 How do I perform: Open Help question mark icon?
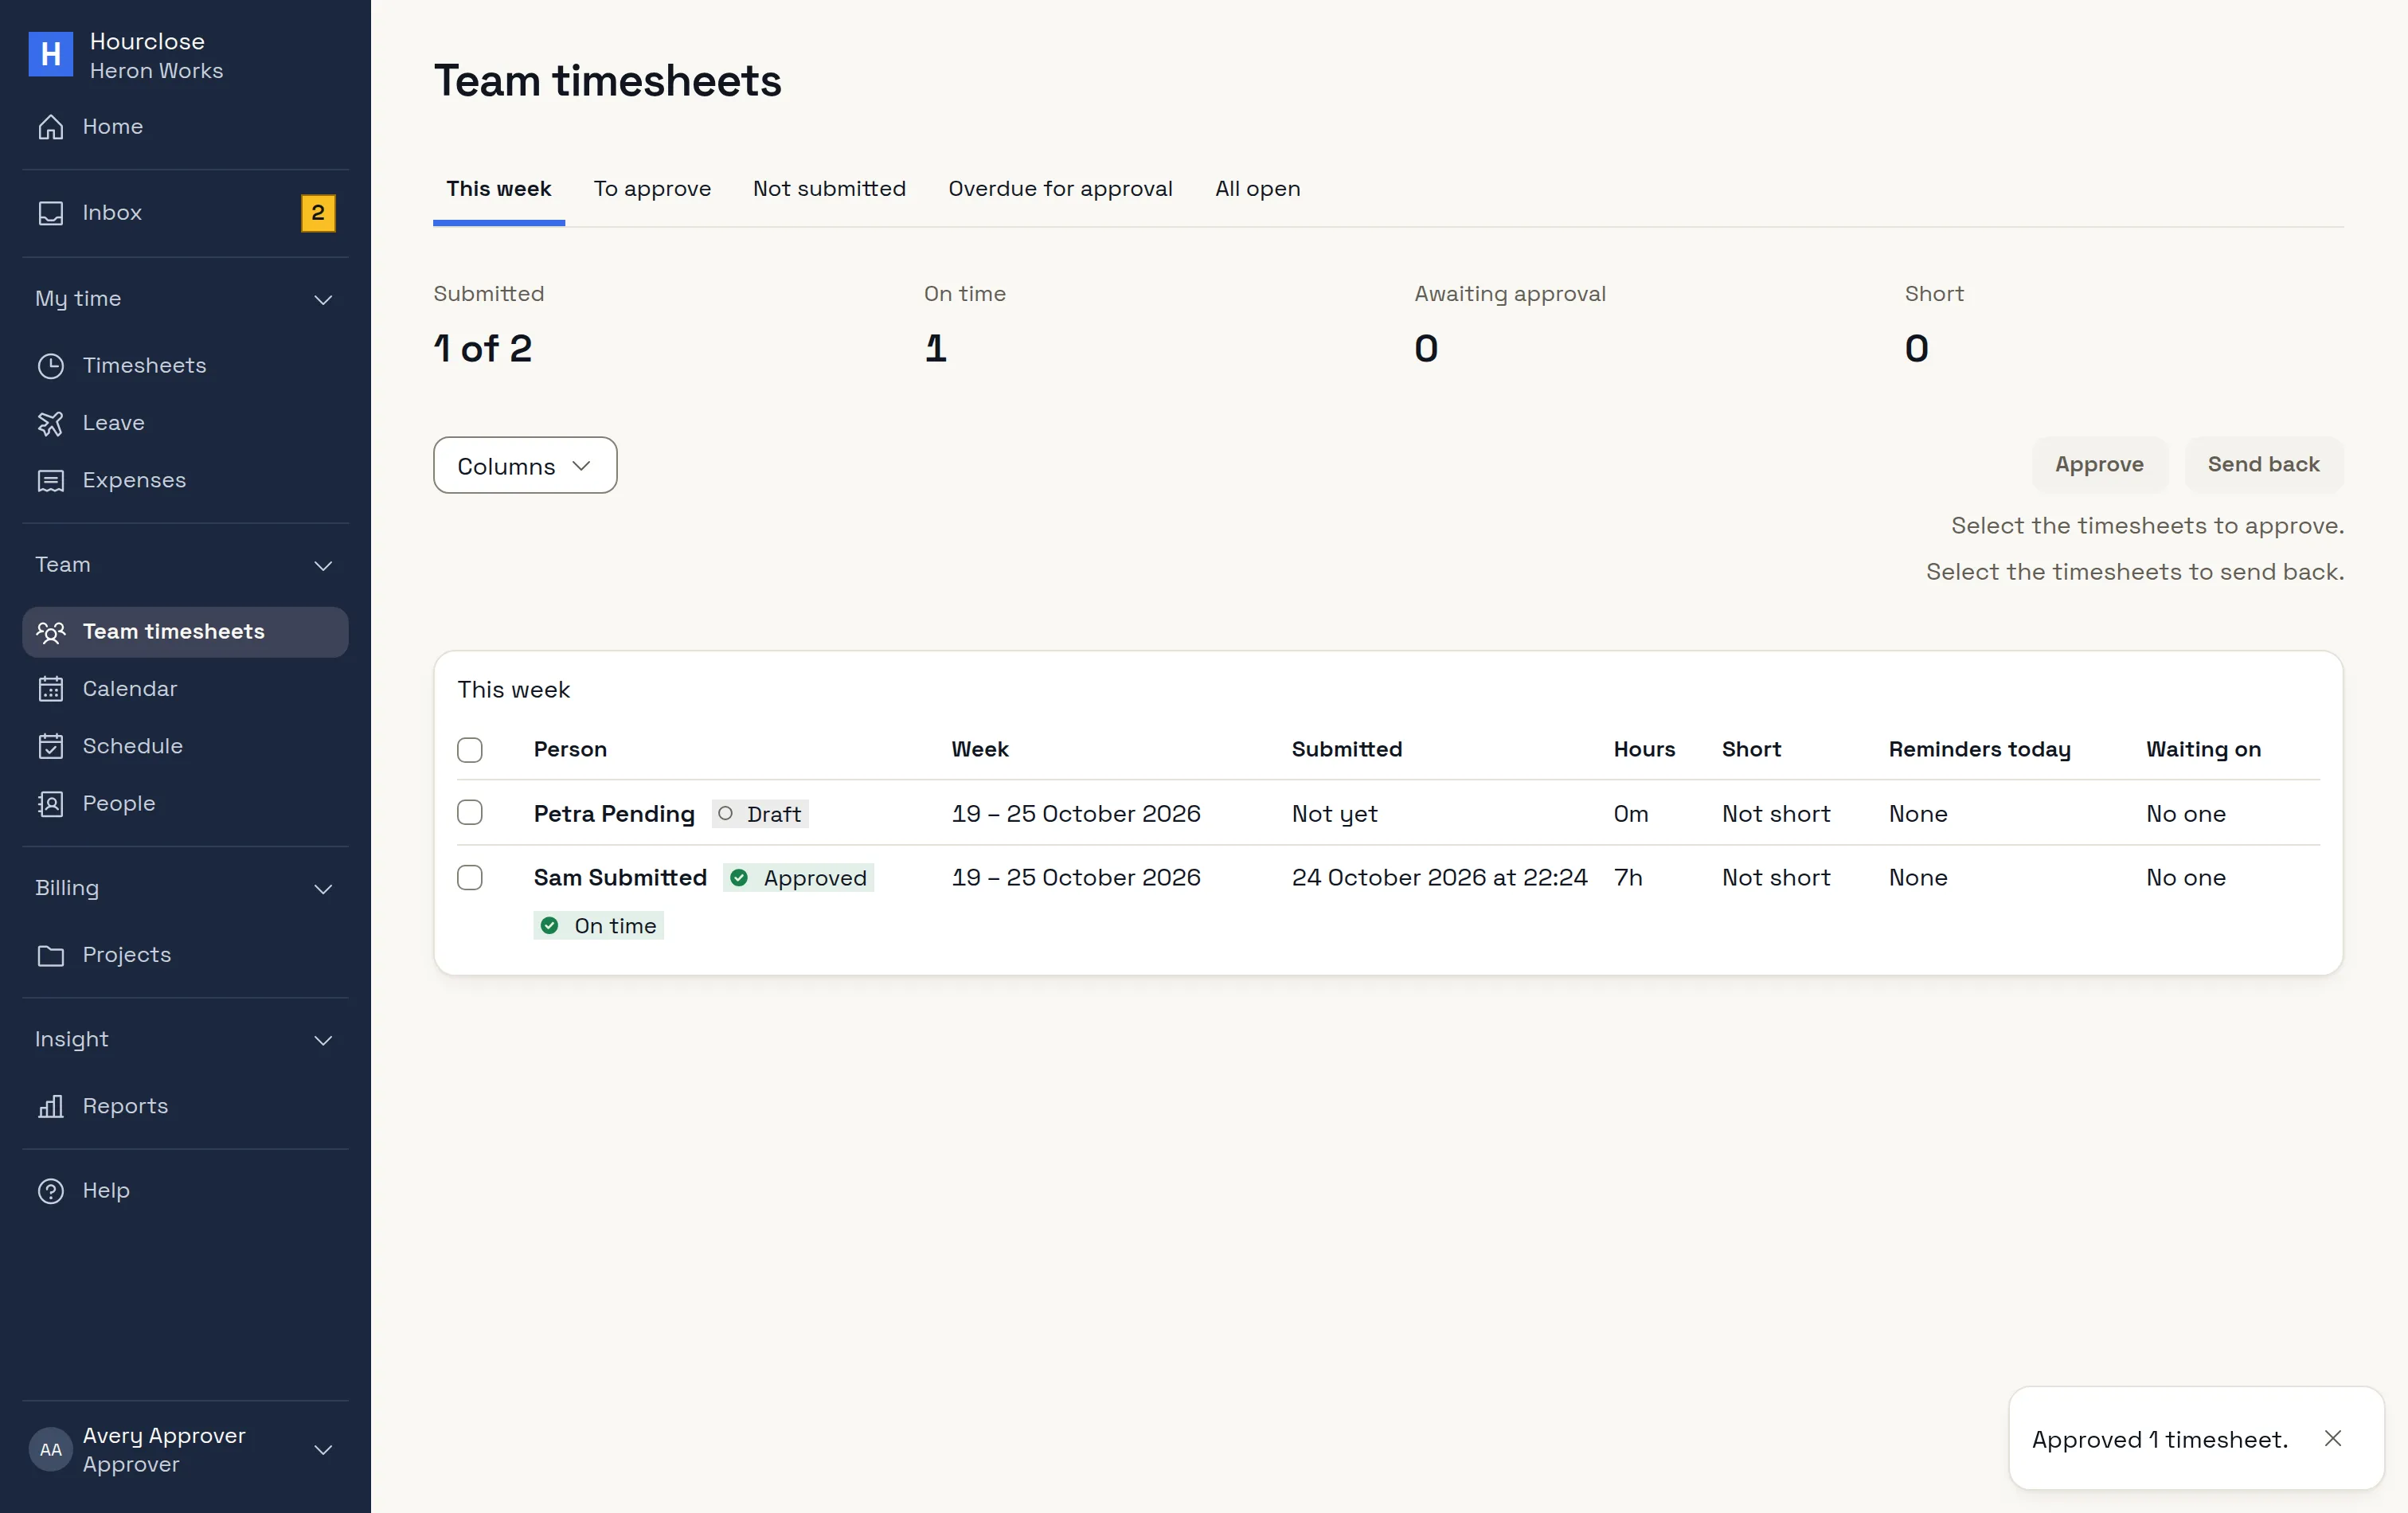[x=50, y=1191]
